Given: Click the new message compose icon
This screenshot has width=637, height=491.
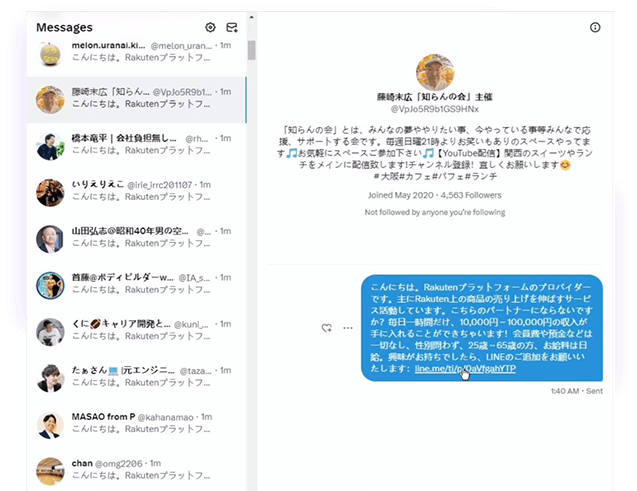Looking at the screenshot, I should [232, 28].
